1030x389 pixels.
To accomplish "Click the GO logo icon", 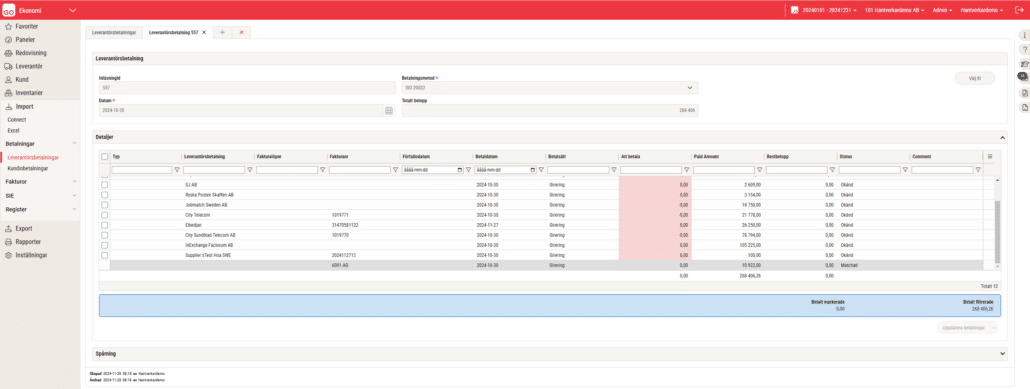I will point(9,10).
